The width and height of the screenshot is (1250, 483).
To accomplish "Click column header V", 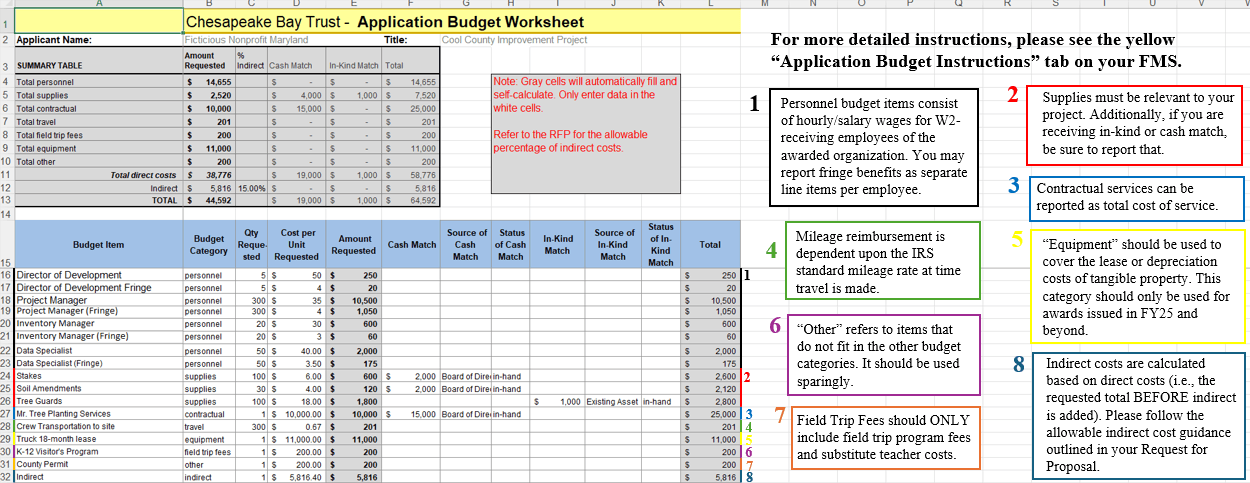I will pos(1201,5).
